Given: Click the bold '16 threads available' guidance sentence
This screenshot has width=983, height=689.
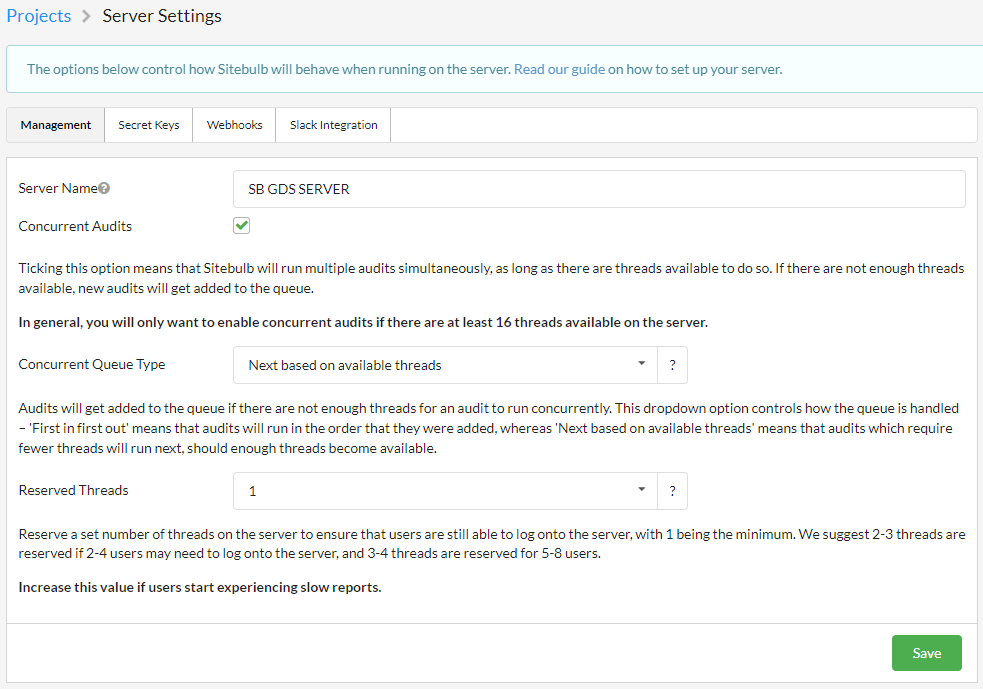Looking at the screenshot, I should (363, 322).
